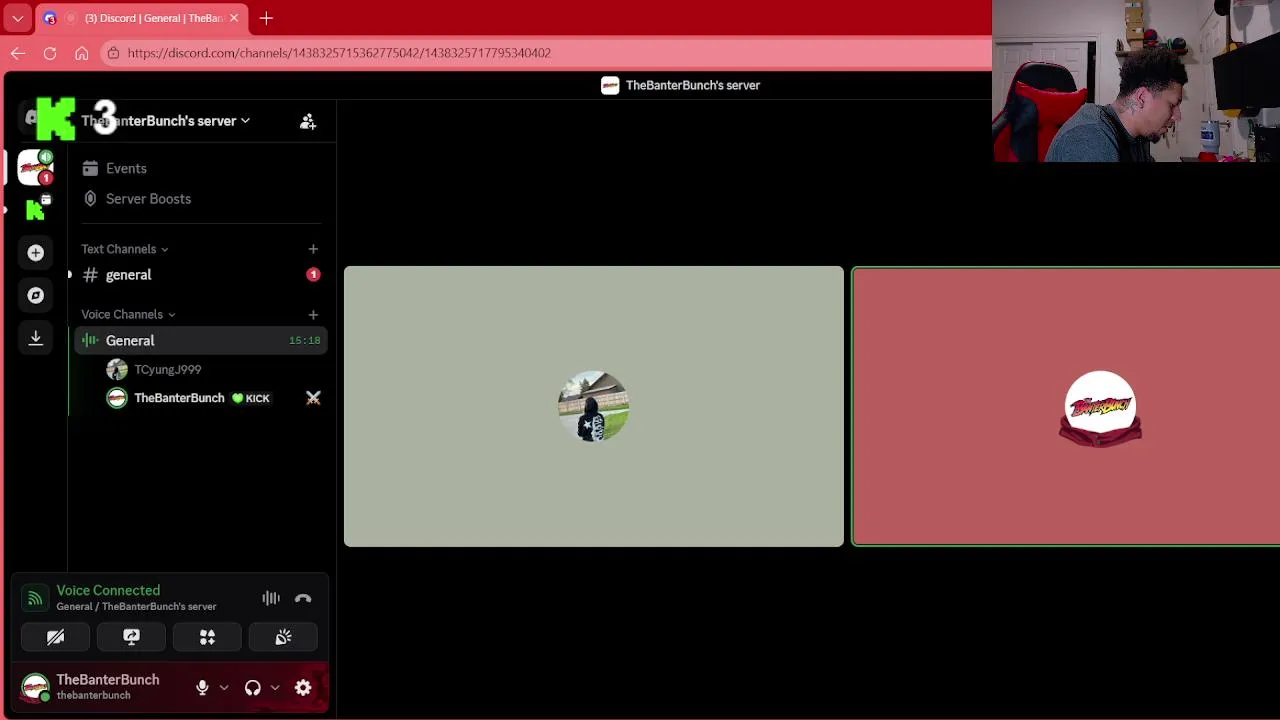This screenshot has width=1280, height=720.
Task: Go to browser home page
Action: 82,53
